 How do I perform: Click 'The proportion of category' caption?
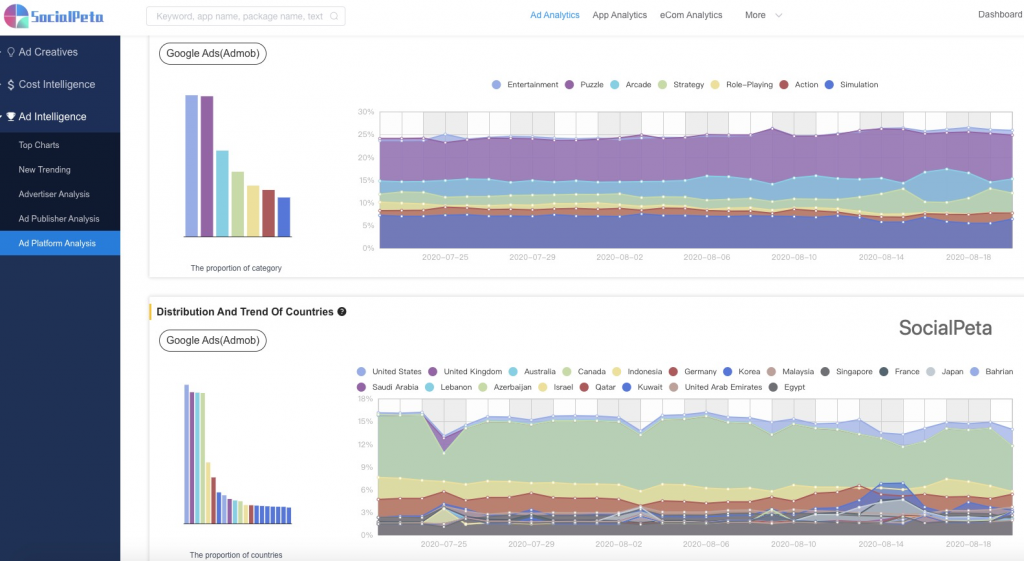click(x=236, y=268)
